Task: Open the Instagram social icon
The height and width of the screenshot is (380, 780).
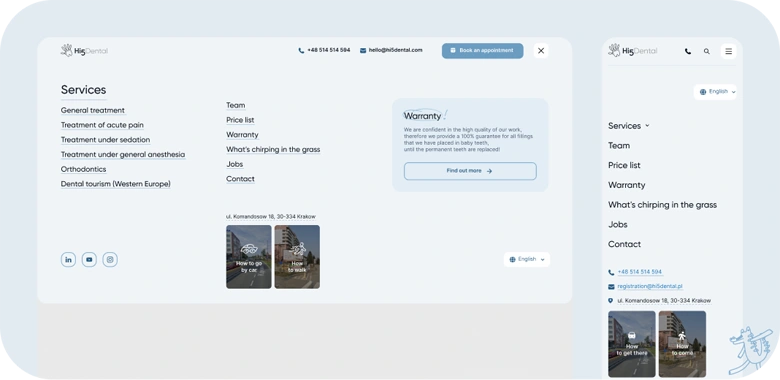Action: pyautogui.click(x=110, y=260)
